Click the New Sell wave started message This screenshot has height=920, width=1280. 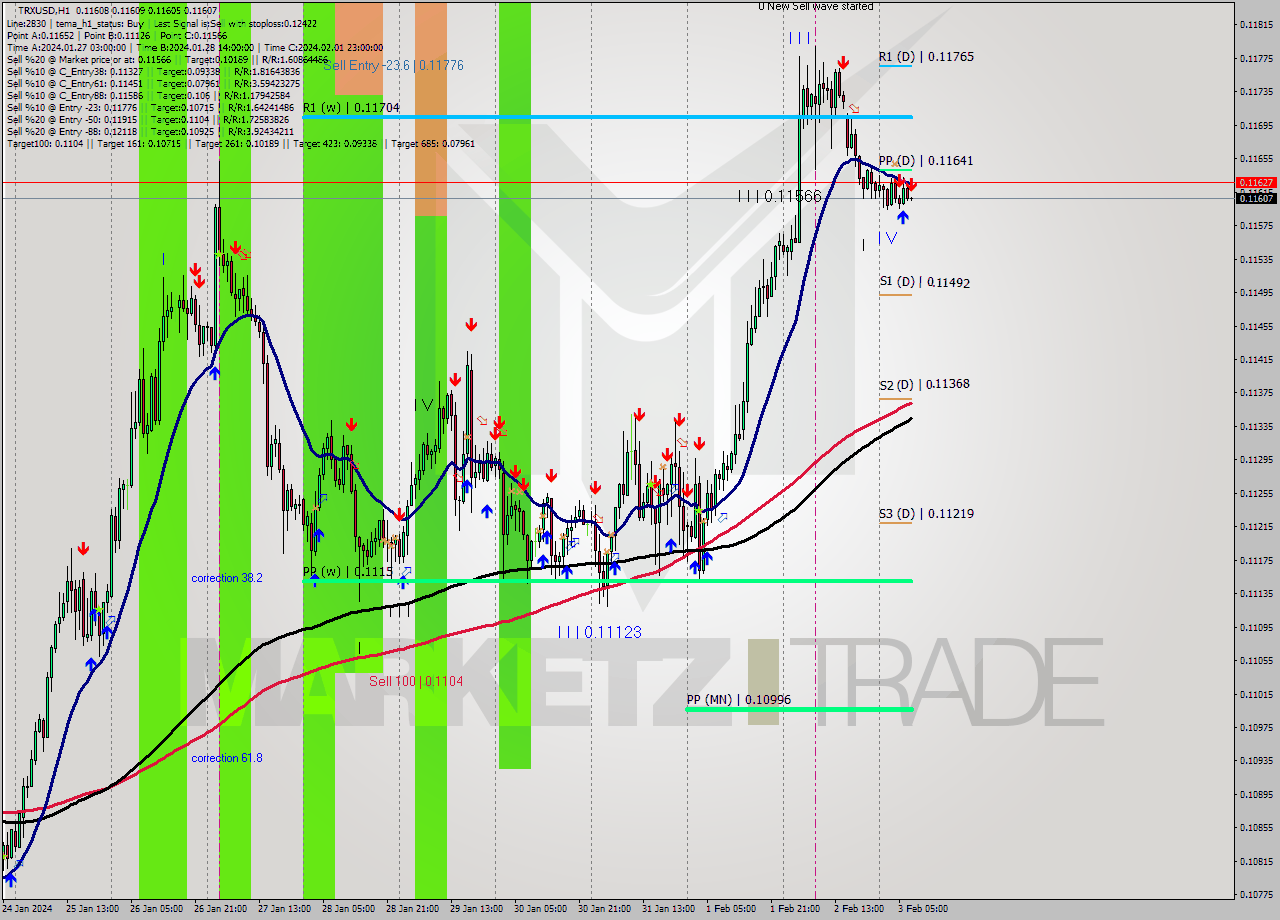(x=816, y=6)
